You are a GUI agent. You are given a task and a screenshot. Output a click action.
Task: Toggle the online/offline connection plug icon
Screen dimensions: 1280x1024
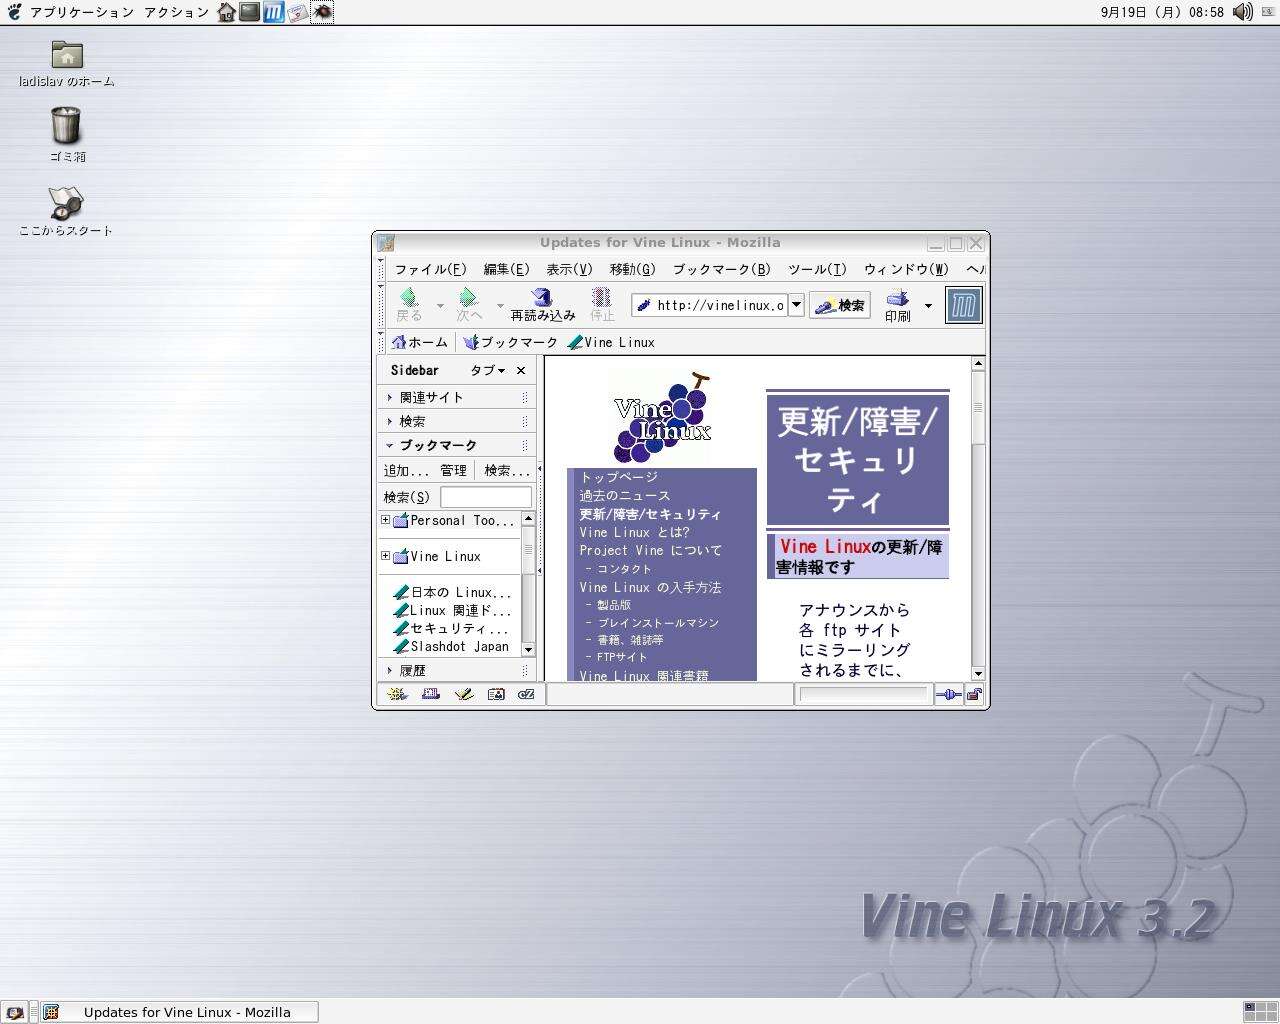(x=948, y=694)
